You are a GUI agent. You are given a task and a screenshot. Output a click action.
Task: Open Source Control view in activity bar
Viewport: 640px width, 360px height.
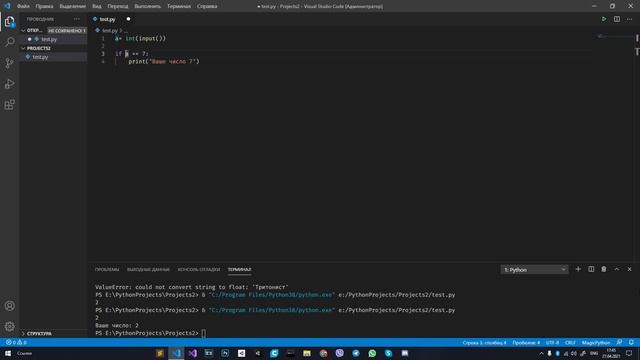click(9, 63)
